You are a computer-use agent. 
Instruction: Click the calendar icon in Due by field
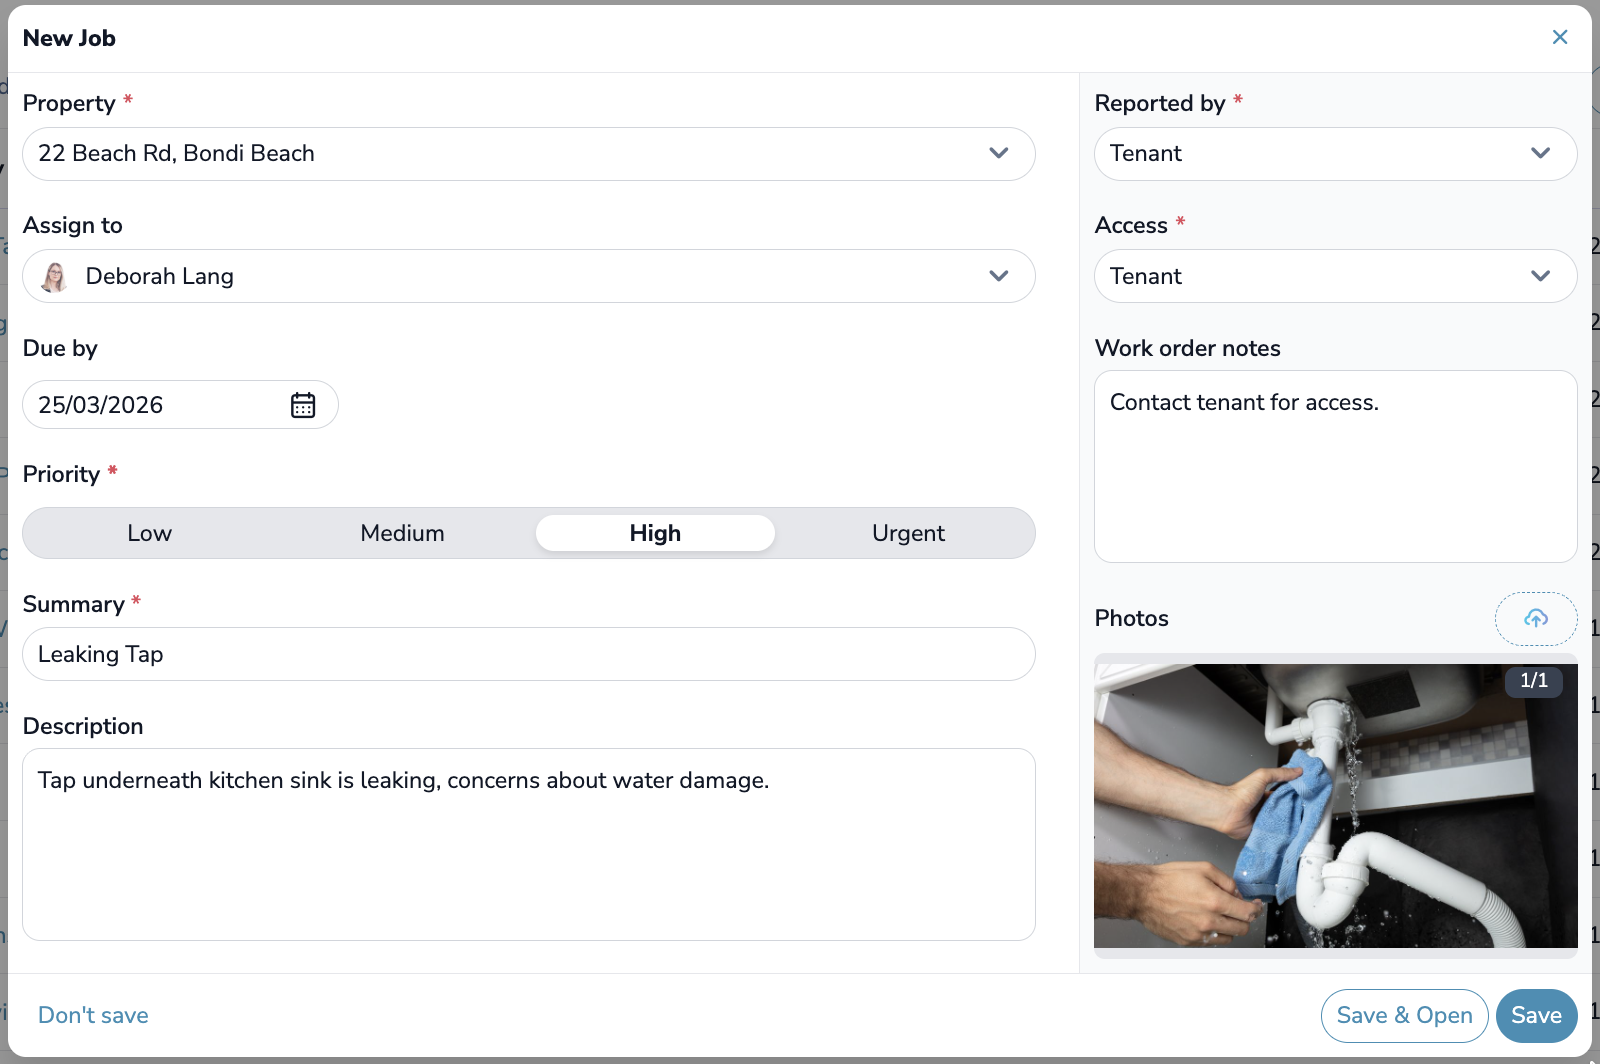tap(303, 405)
